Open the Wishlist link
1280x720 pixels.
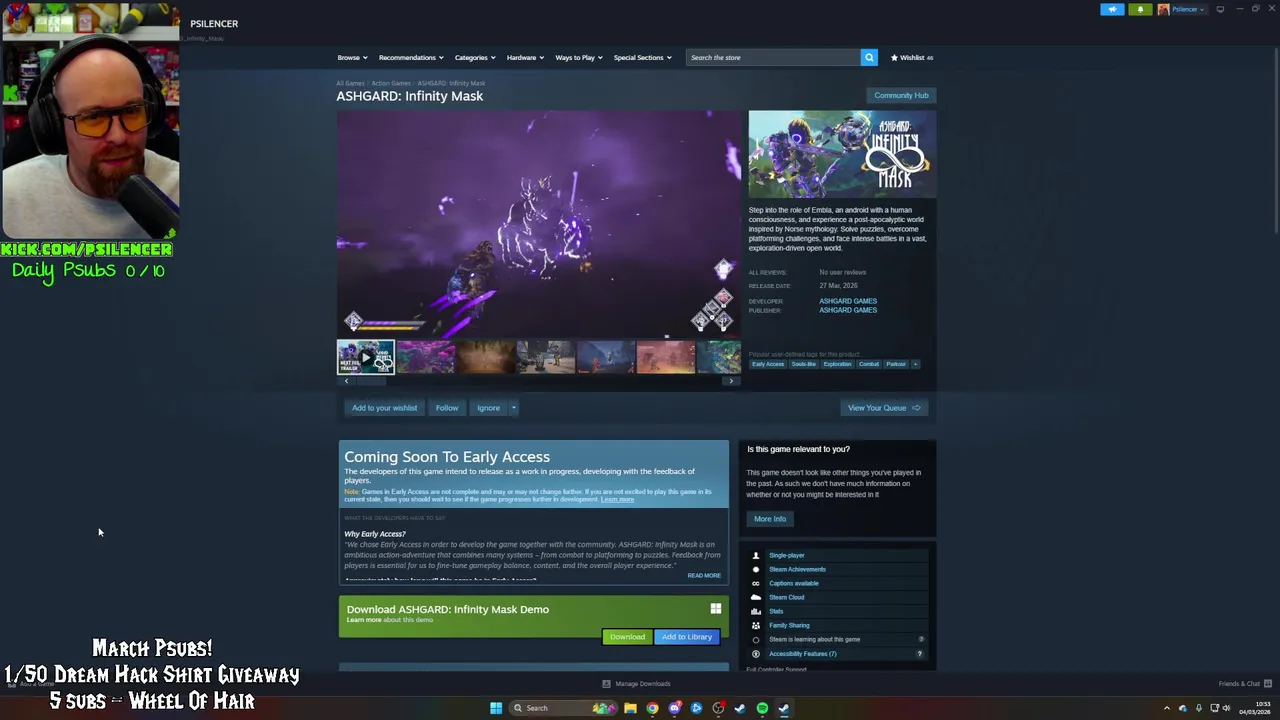point(912,57)
